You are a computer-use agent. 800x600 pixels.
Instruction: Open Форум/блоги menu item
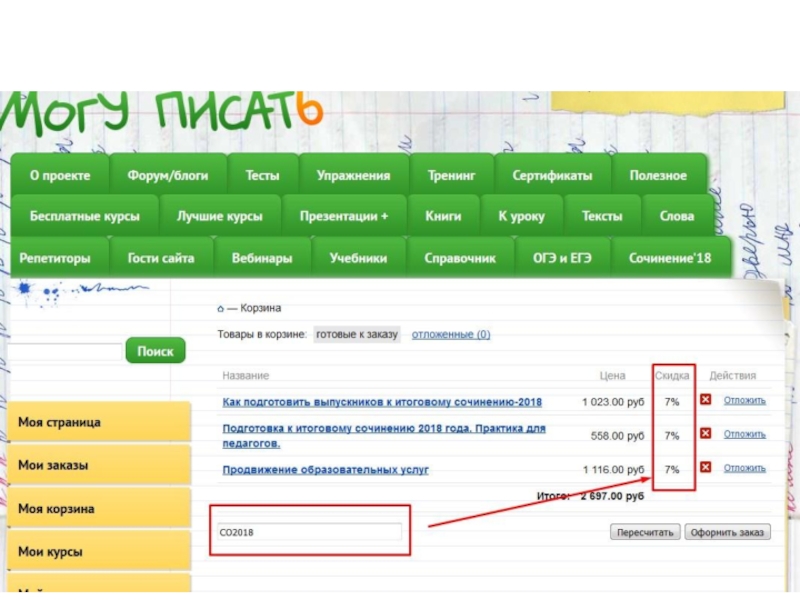pyautogui.click(x=168, y=176)
